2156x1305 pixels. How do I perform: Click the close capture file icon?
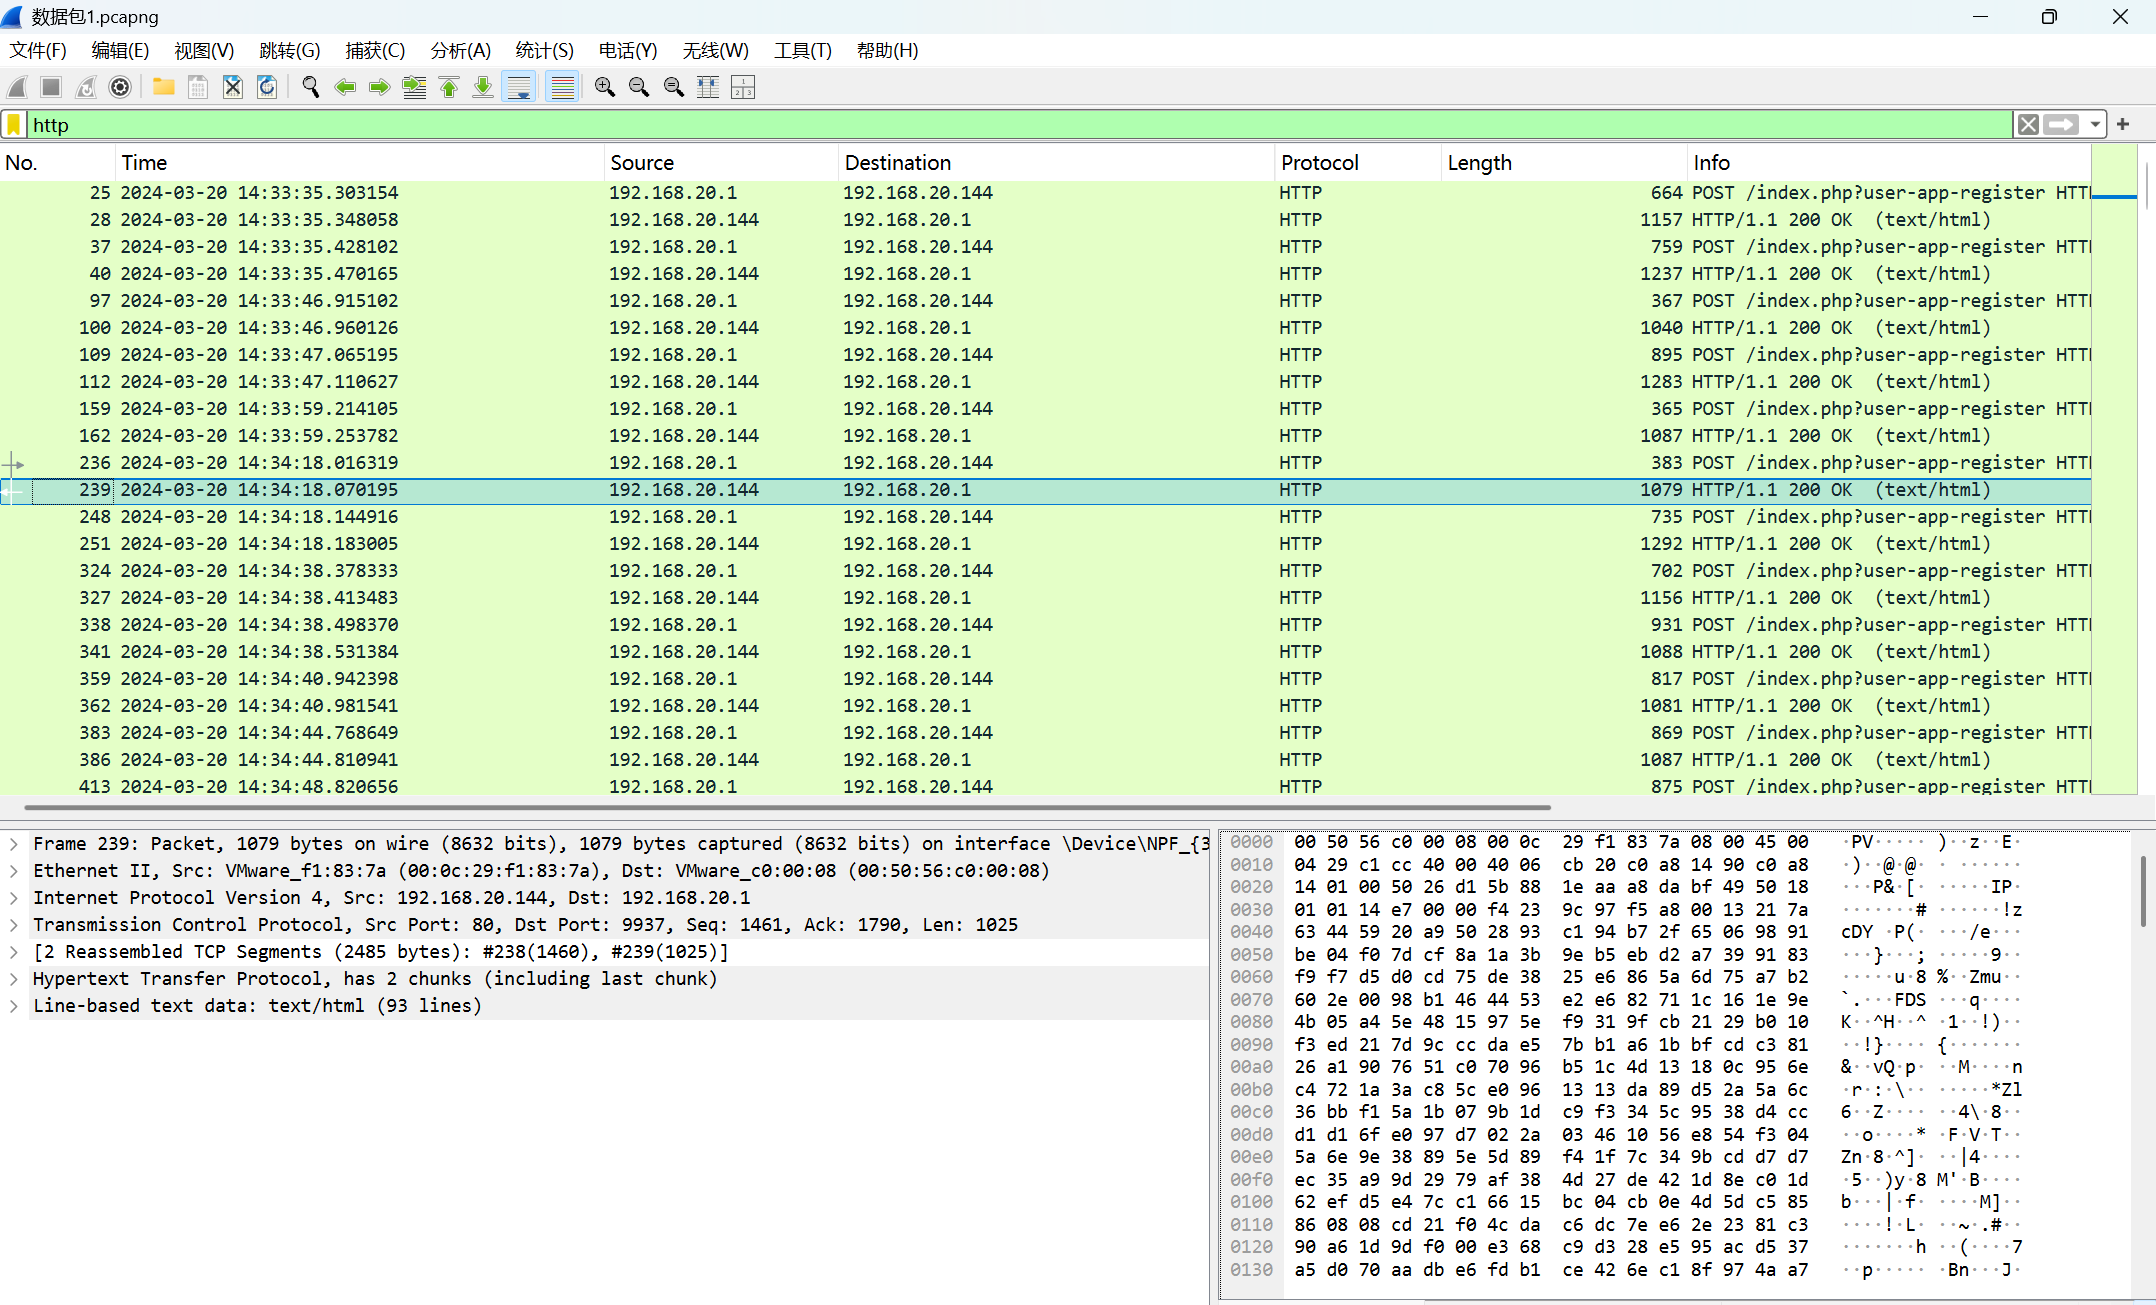[x=233, y=88]
